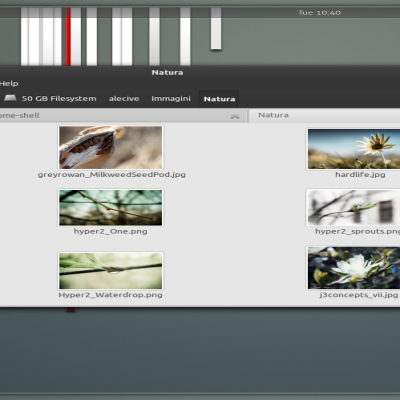Close the gnome-shell pane tab
This screenshot has height=400, width=400.
pyautogui.click(x=235, y=116)
